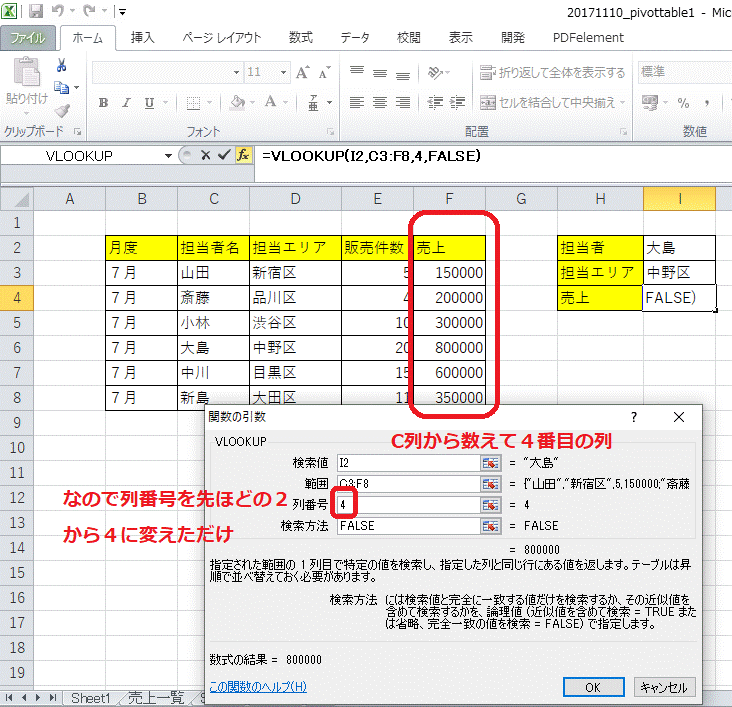Viewport: 732px width, 707px height.
Task: Open the 数式 ribbon tab
Action: (300, 38)
